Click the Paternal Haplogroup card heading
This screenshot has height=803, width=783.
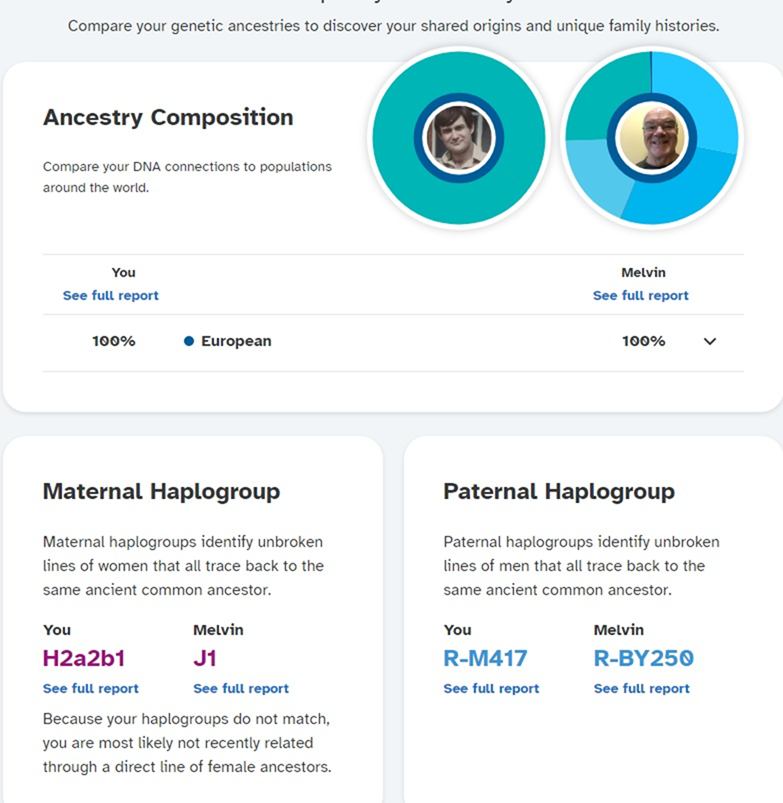click(x=559, y=492)
